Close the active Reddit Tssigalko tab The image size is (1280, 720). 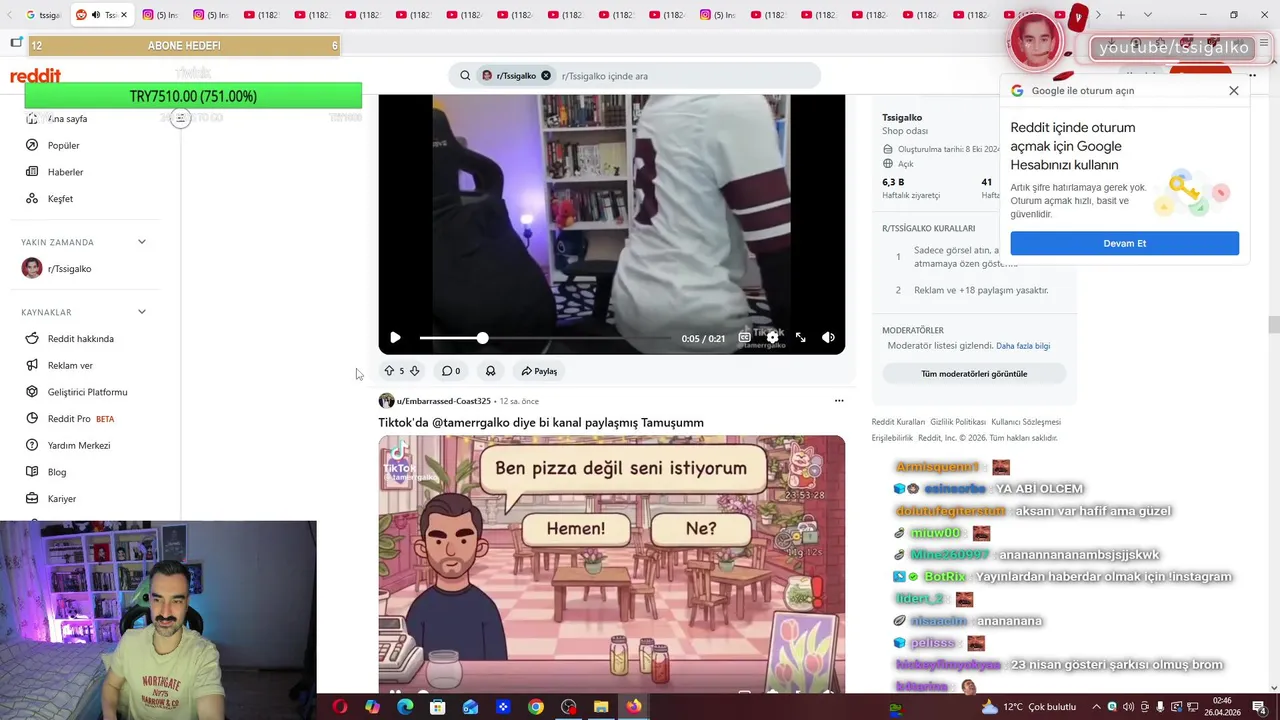pyautogui.click(x=124, y=15)
